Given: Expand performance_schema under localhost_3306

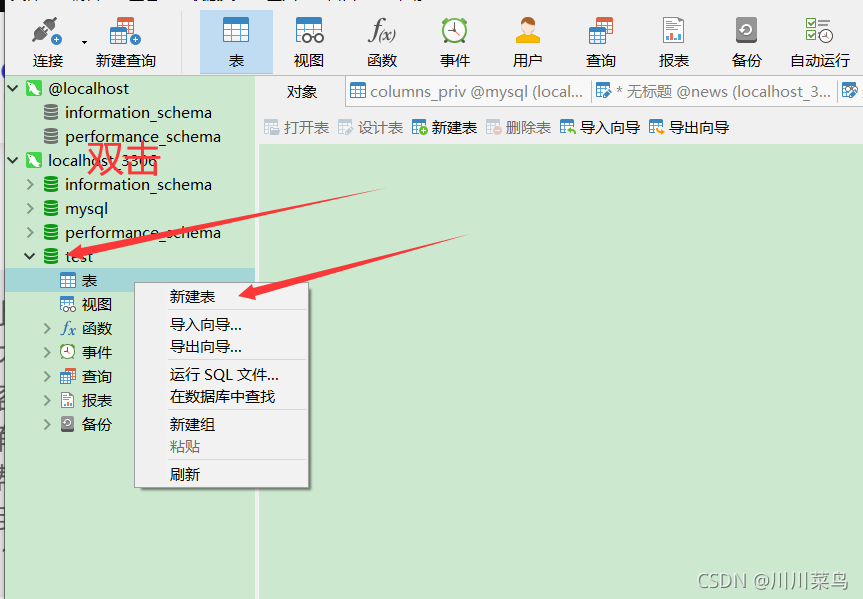Looking at the screenshot, I should (x=30, y=232).
